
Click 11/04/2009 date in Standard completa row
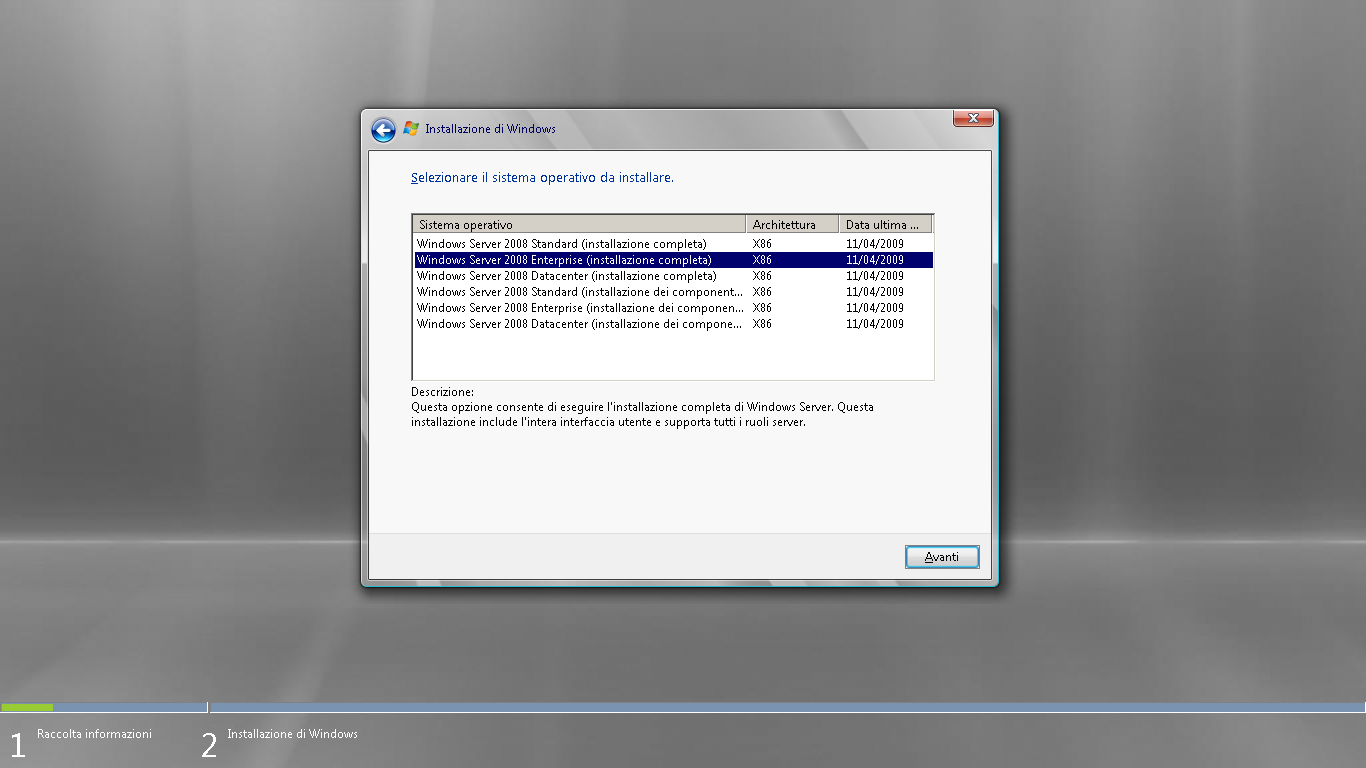874,244
